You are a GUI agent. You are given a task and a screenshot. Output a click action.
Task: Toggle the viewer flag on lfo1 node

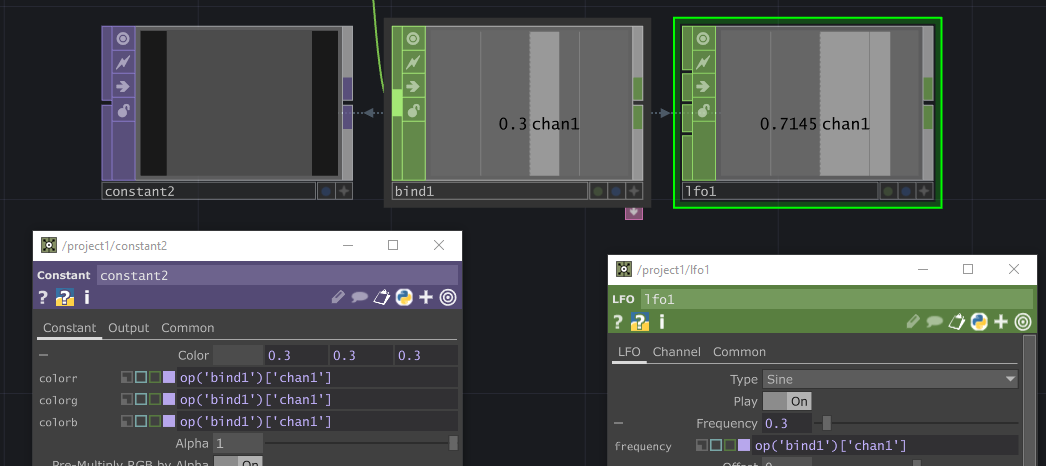(704, 39)
